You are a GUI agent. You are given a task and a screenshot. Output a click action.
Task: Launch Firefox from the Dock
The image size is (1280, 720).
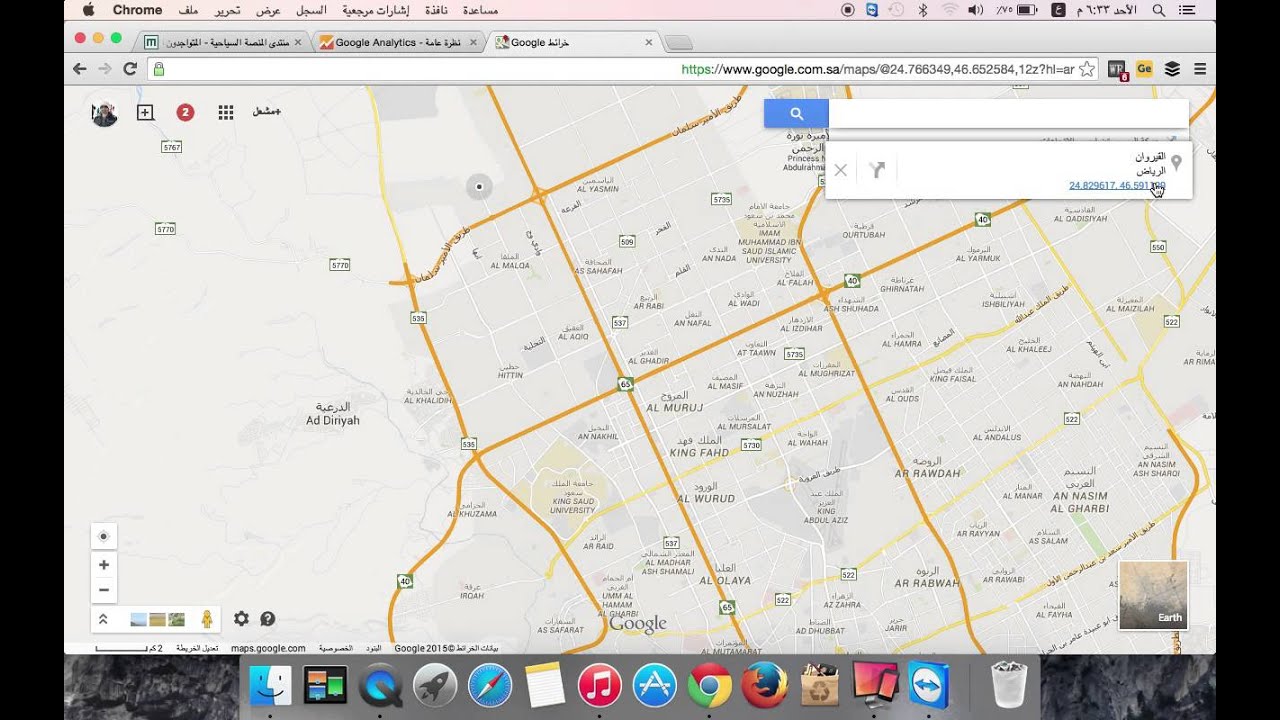tap(765, 686)
